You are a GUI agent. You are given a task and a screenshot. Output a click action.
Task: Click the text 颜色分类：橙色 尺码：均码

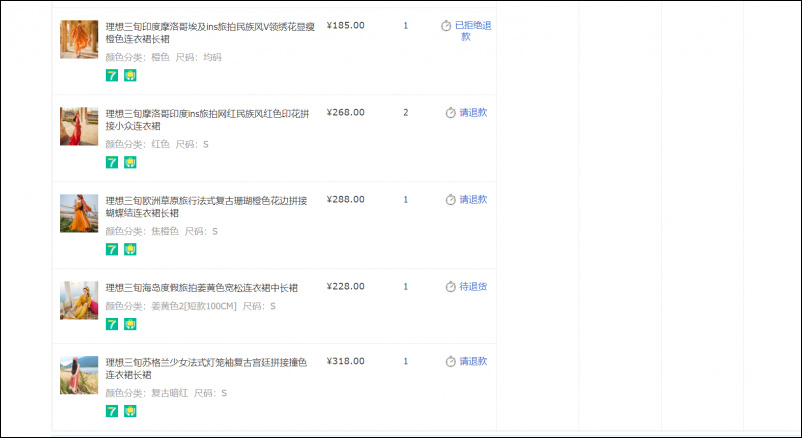click(x=164, y=57)
